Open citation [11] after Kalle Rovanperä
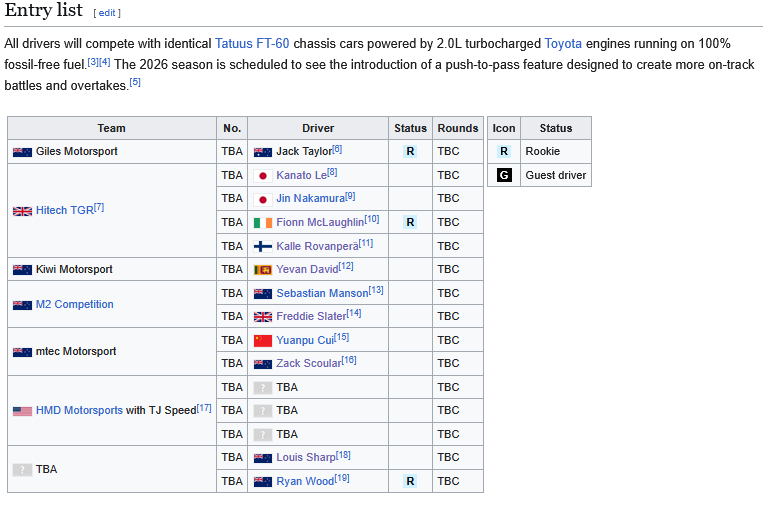Viewport: 767px width, 505px height. pyautogui.click(x=366, y=243)
